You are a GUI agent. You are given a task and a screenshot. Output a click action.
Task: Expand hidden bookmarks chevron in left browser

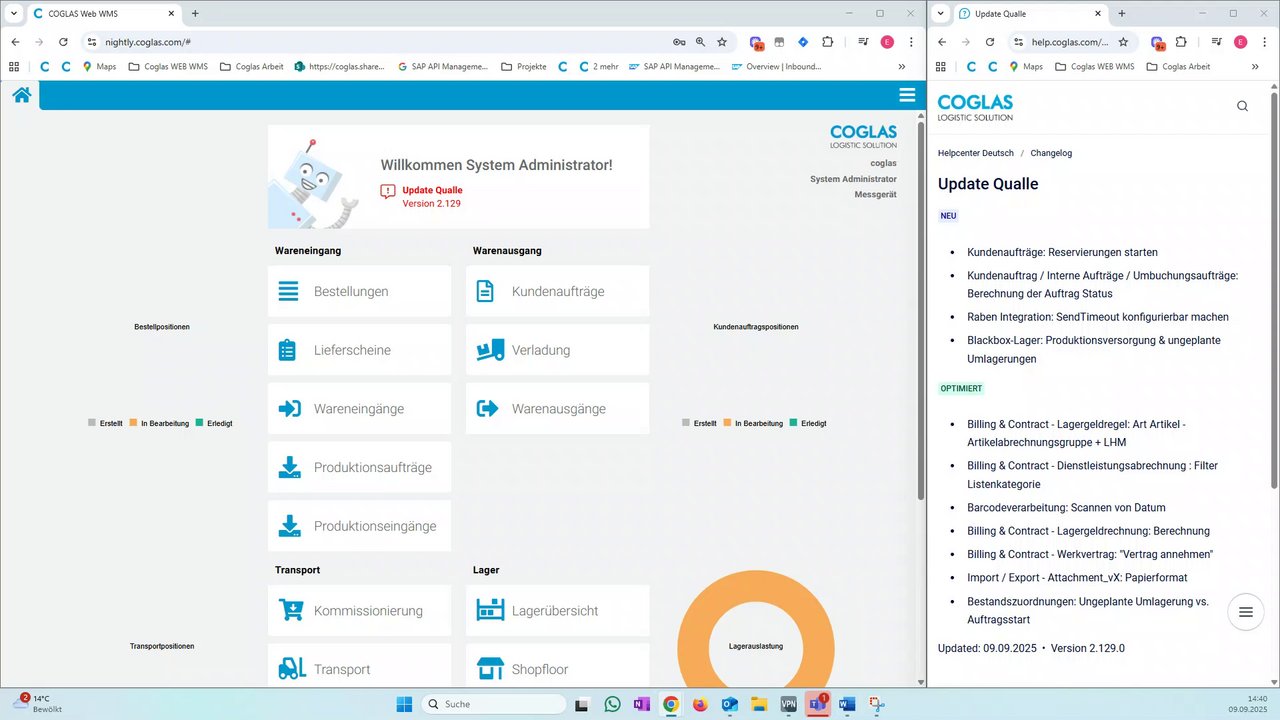coord(902,67)
